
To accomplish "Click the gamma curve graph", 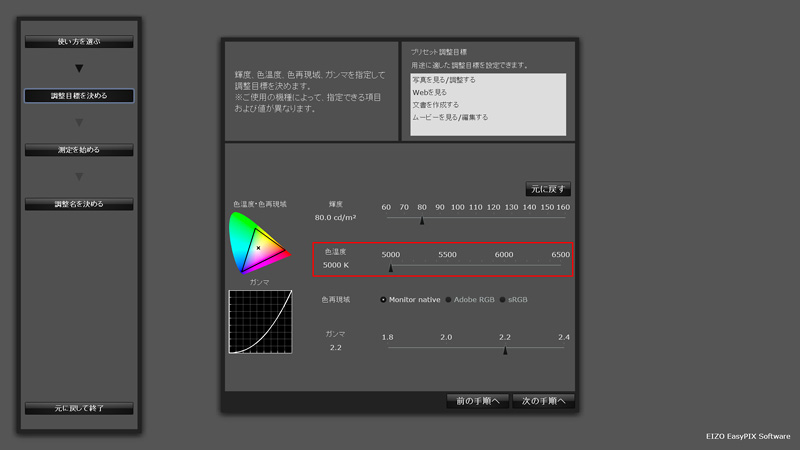I will click(259, 321).
